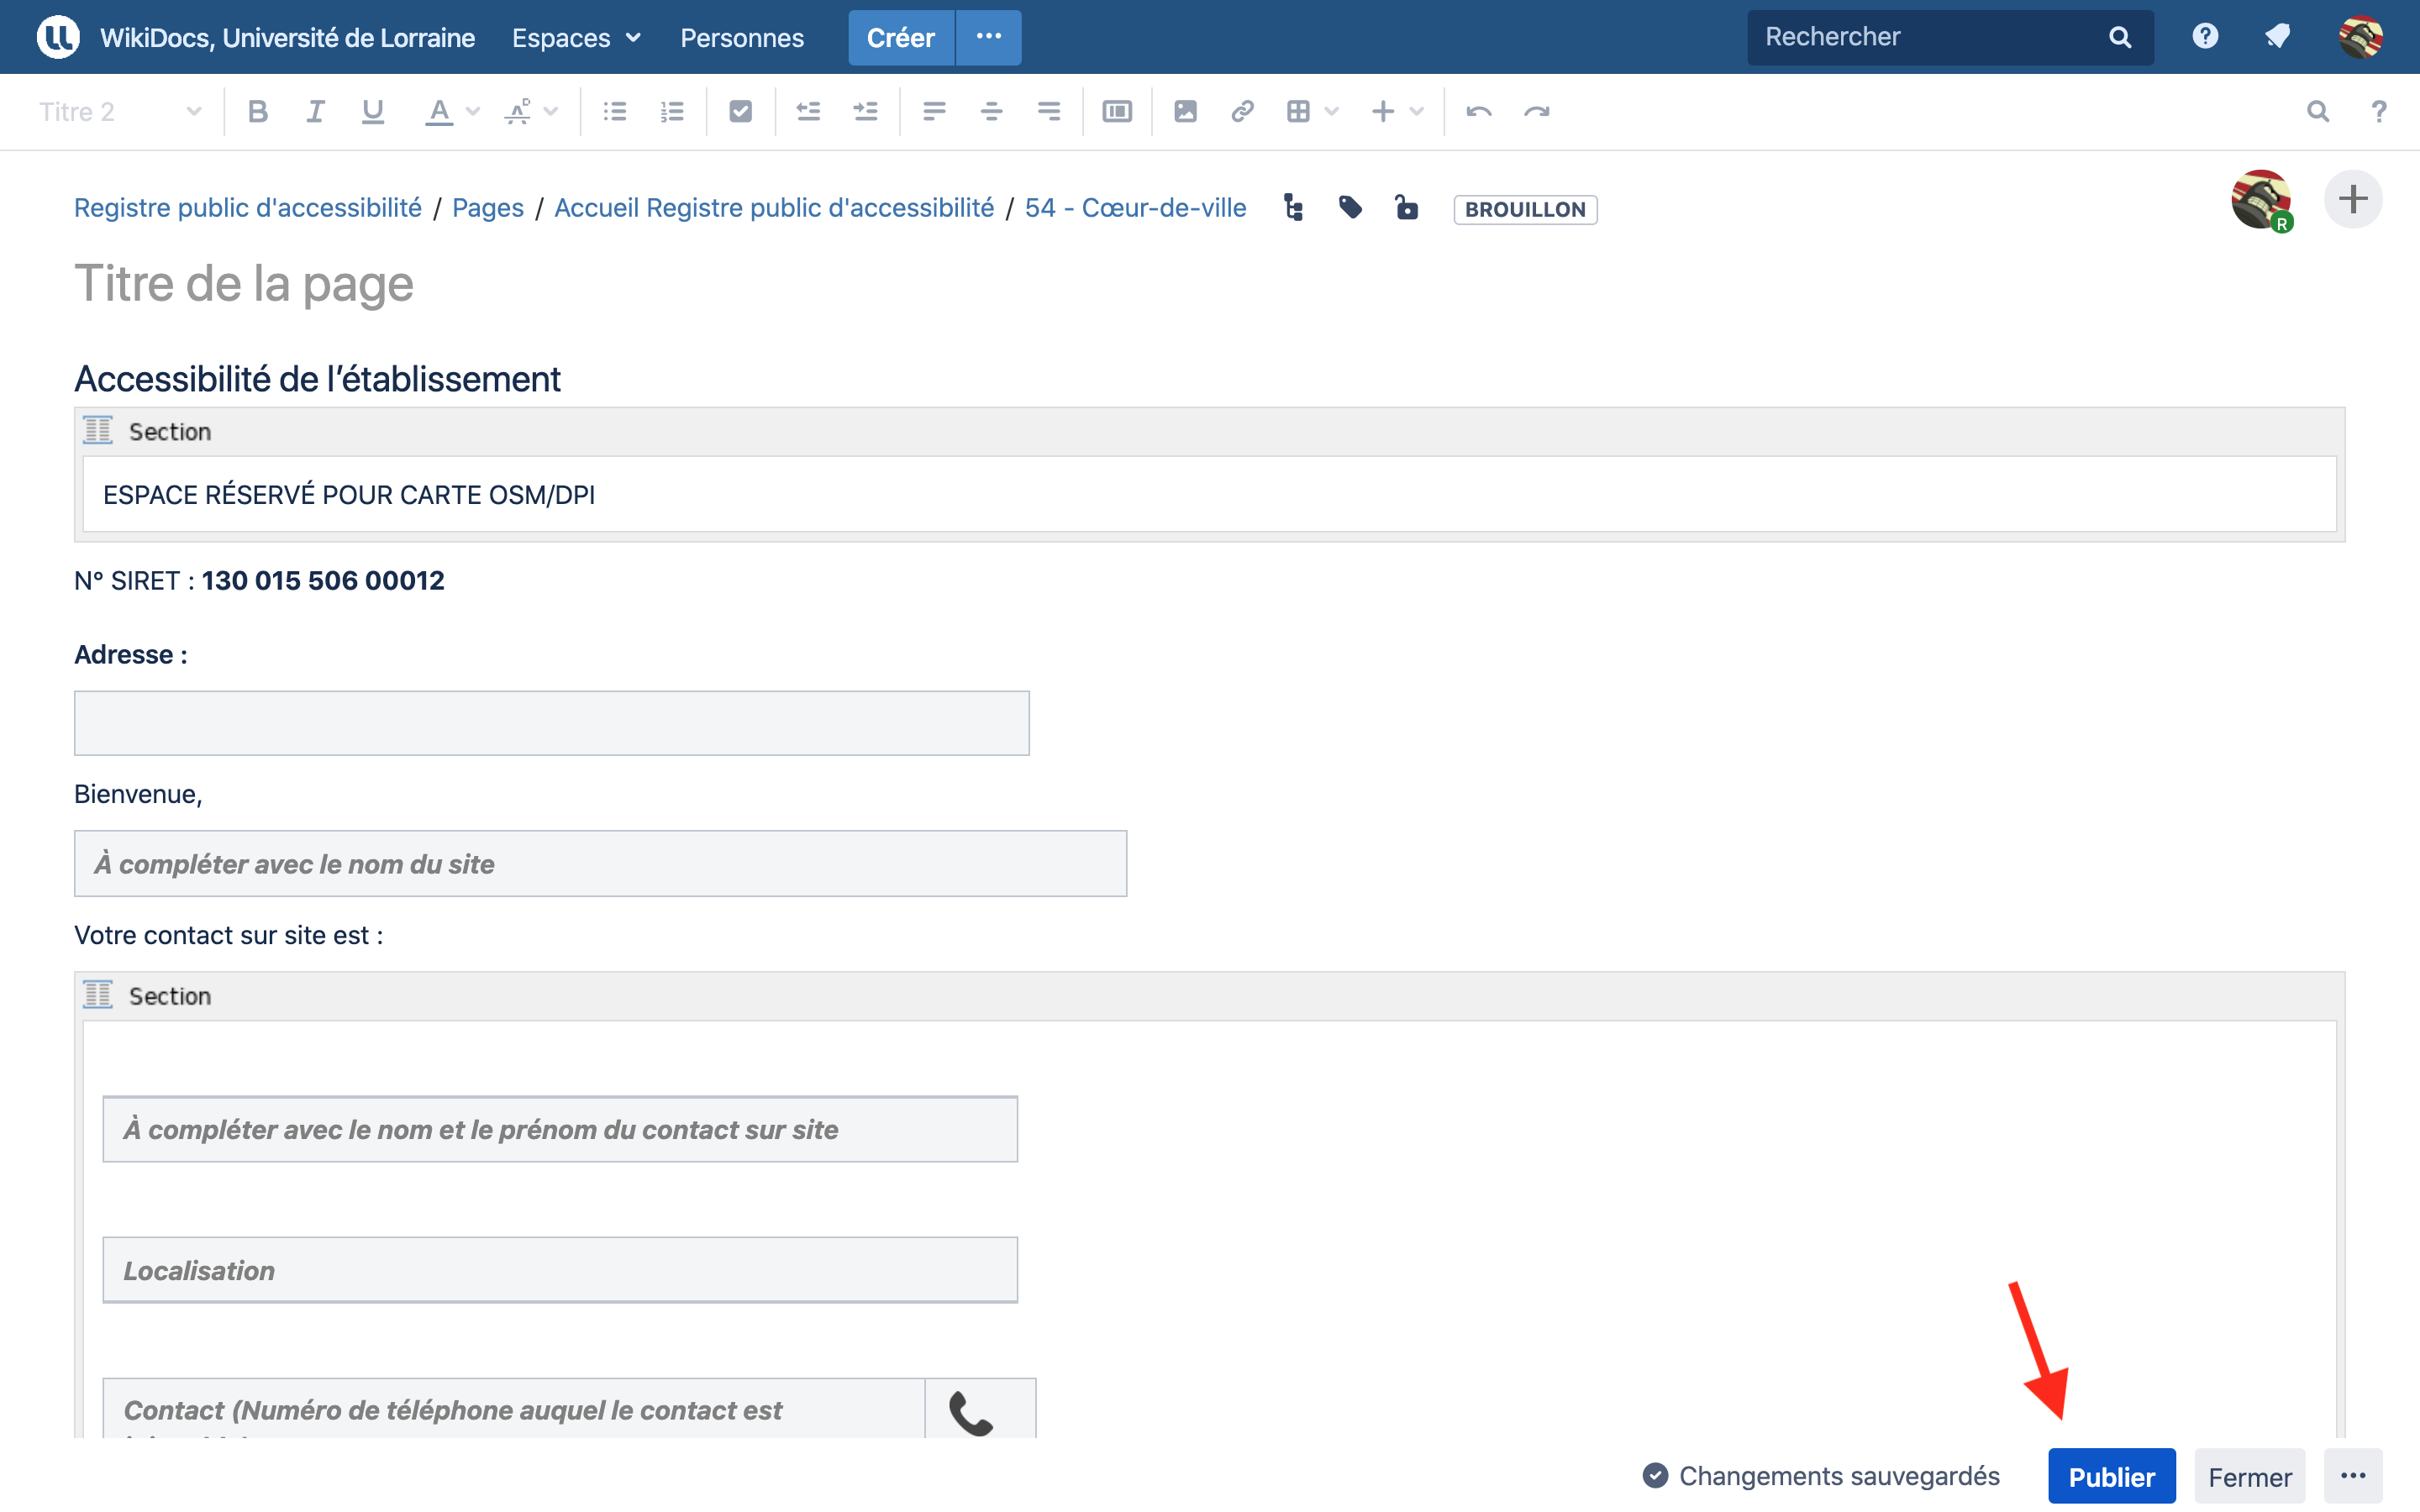This screenshot has height=1512, width=2420.
Task: Open page labels tag icon
Action: (x=1350, y=208)
